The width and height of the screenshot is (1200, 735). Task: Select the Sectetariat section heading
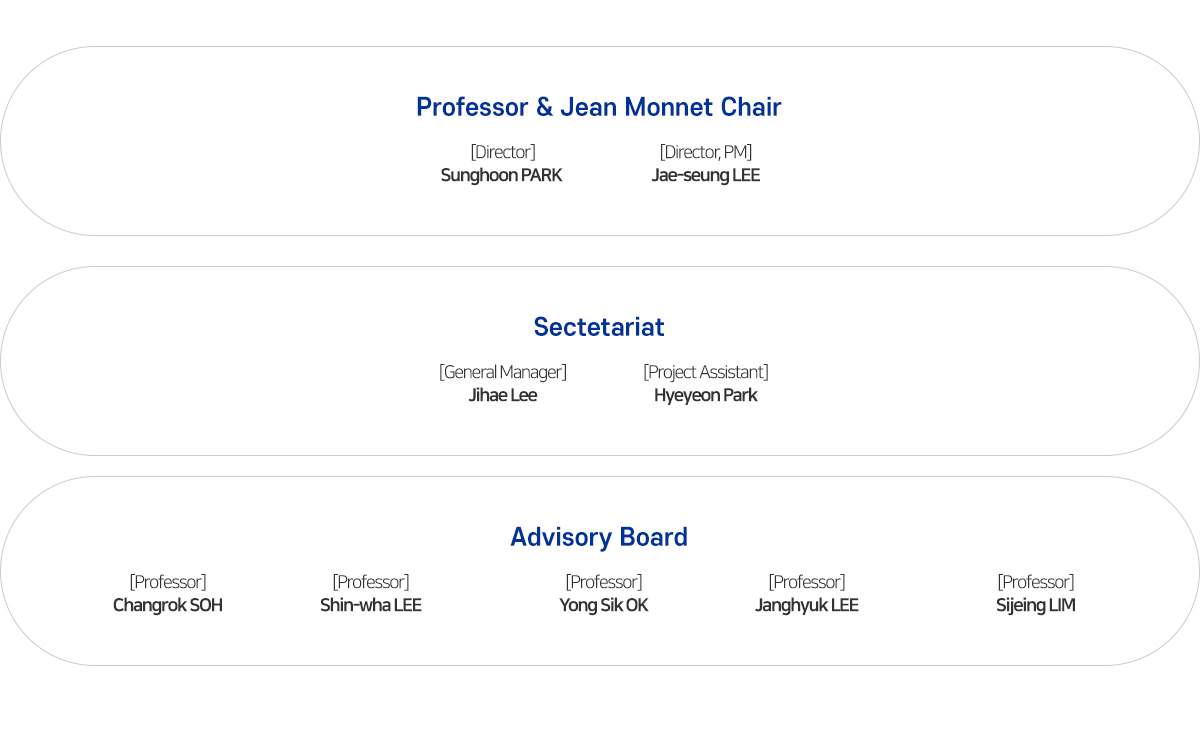598,327
